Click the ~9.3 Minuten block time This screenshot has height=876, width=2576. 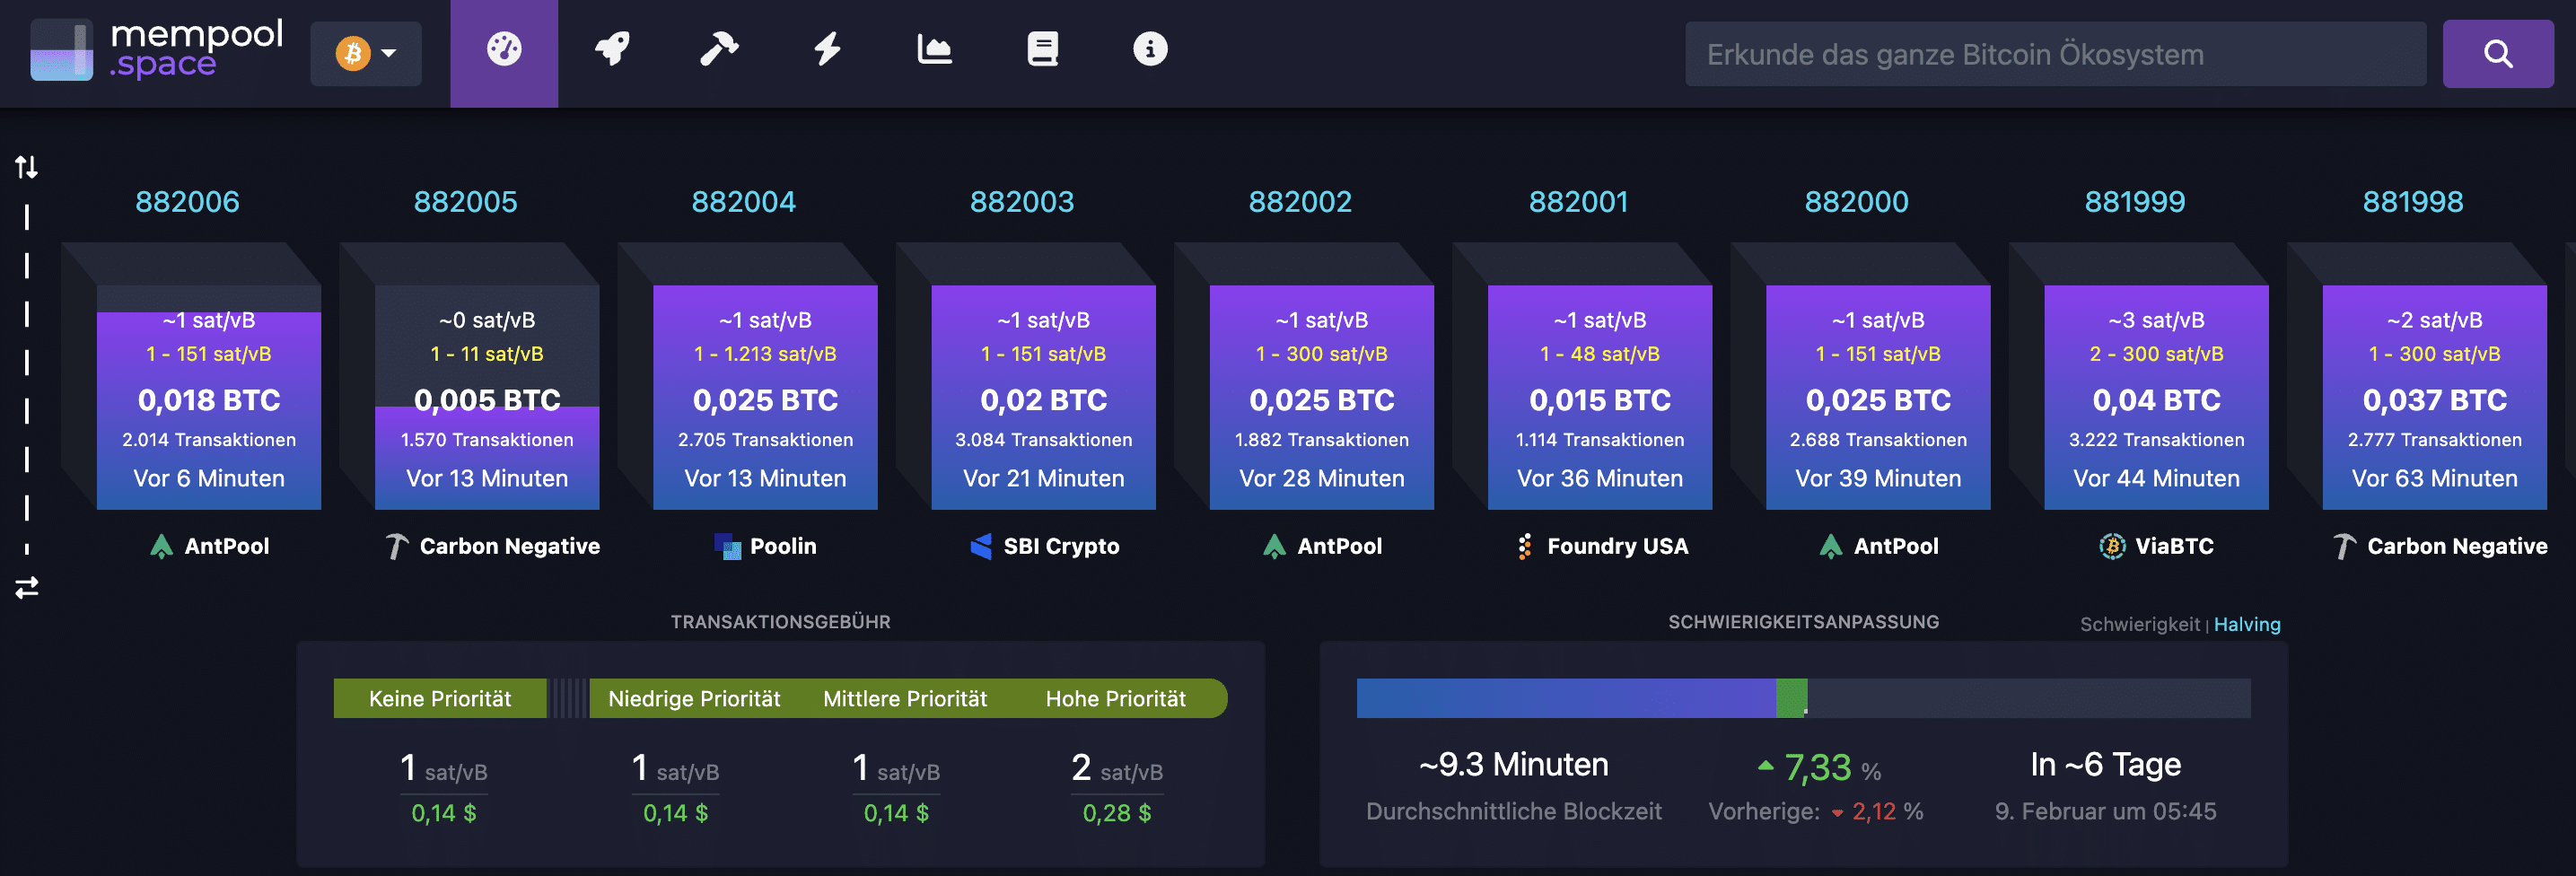1514,765
